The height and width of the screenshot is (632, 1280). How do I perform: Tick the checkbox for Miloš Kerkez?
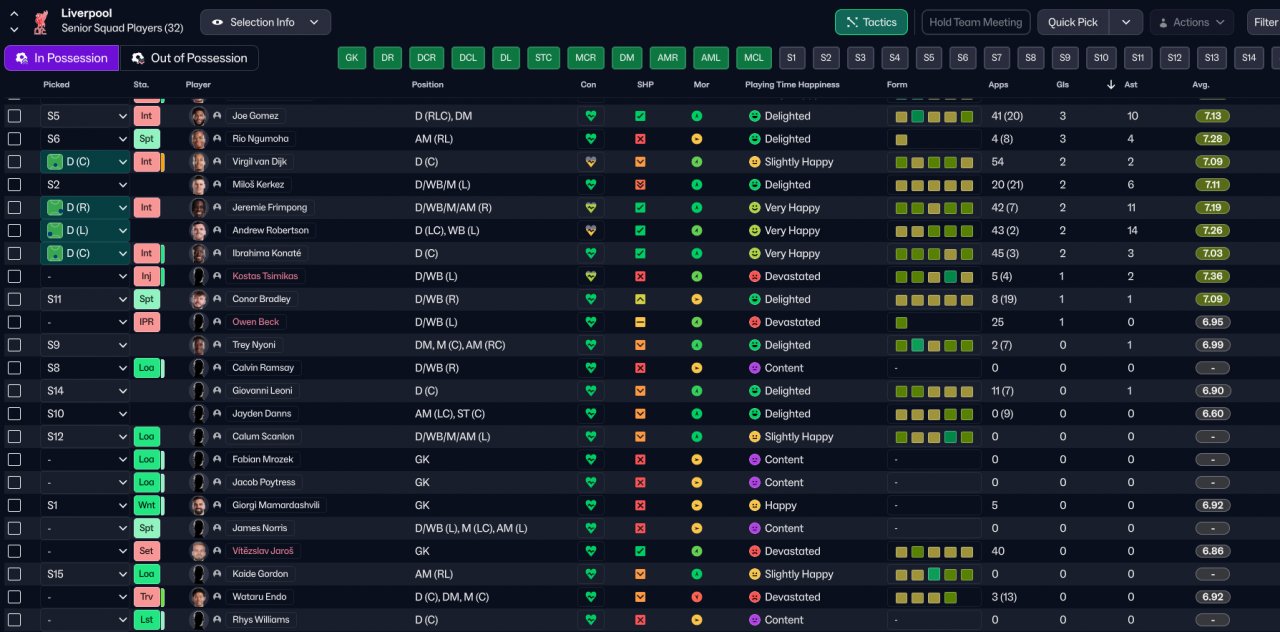pos(14,185)
